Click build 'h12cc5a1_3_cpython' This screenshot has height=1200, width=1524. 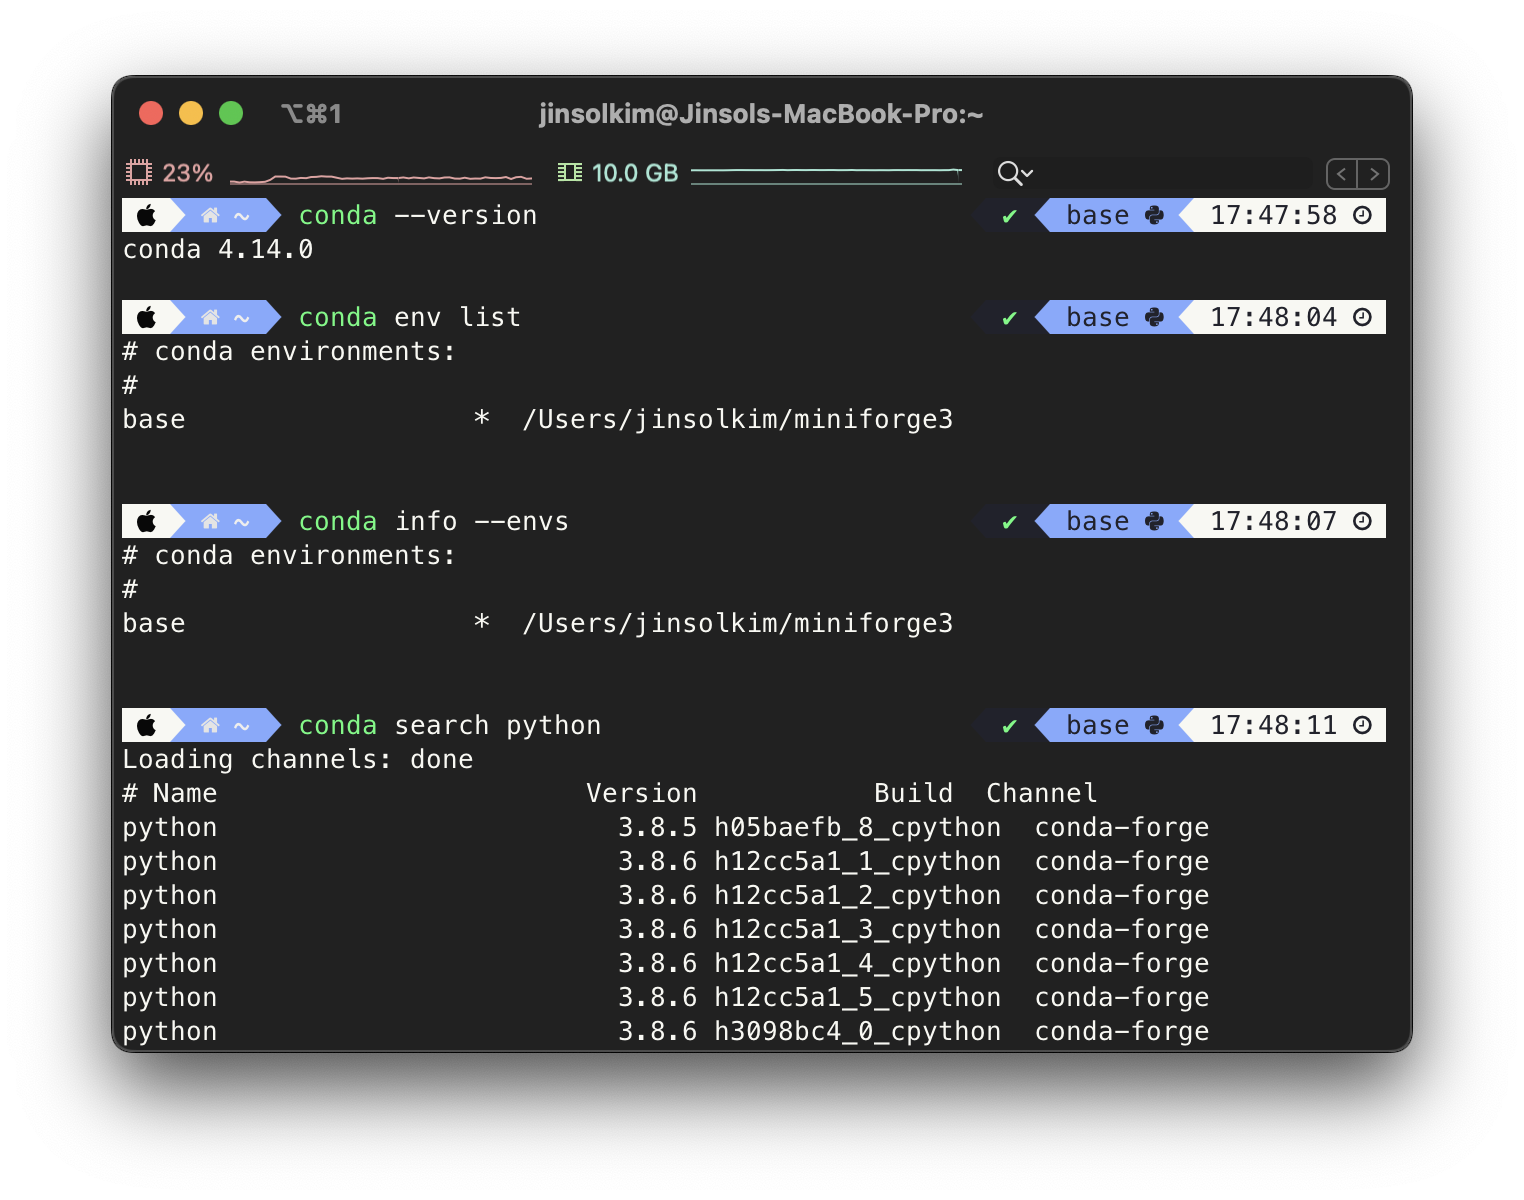click(x=858, y=929)
